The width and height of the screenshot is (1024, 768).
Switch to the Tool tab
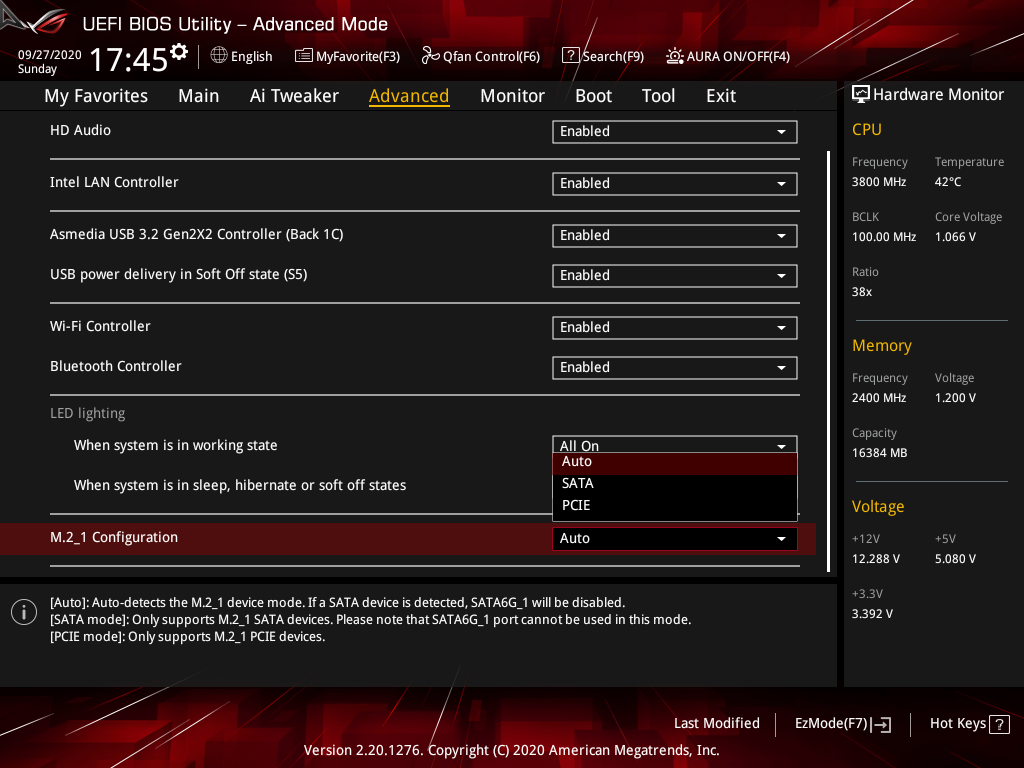(658, 96)
